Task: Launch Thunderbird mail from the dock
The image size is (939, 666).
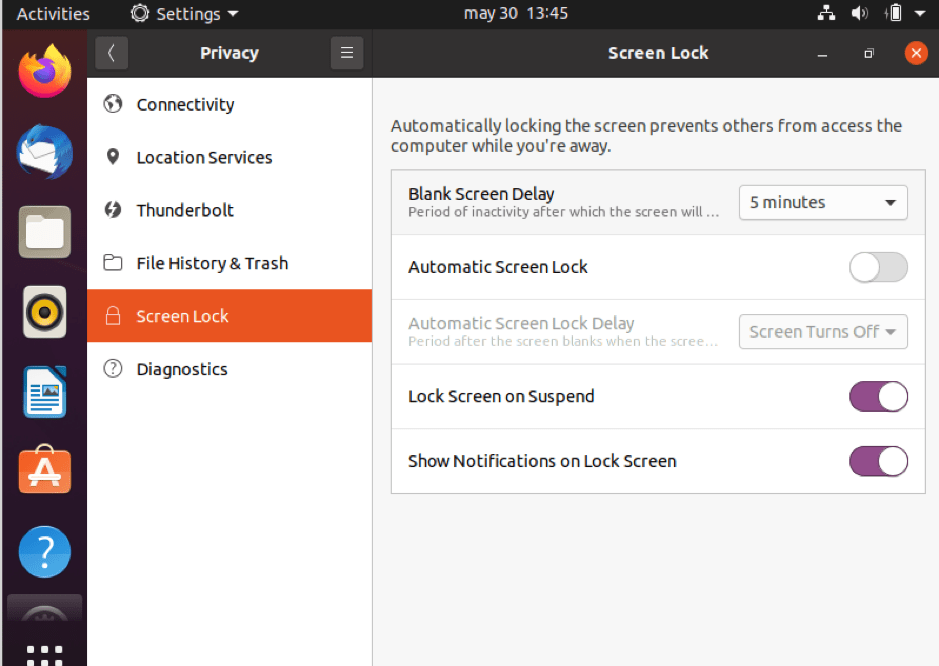Action: (x=44, y=152)
